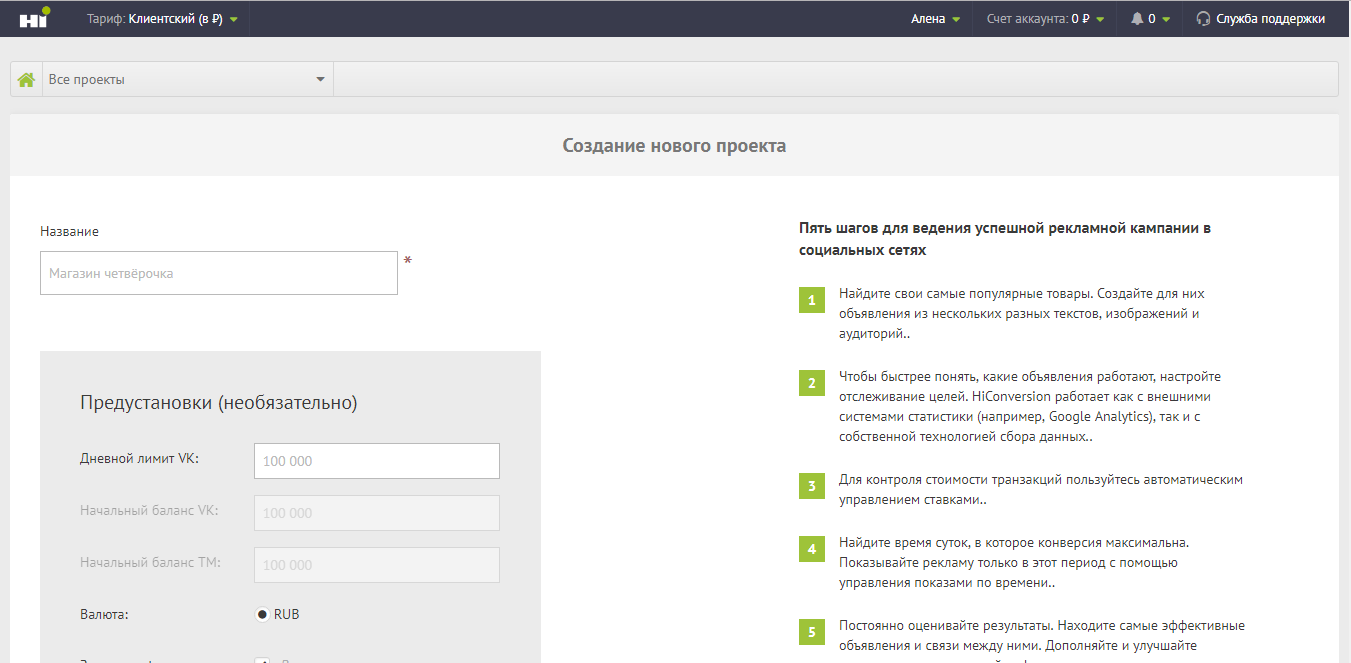Click the green step 3 number badge
The width and height of the screenshot is (1351, 663).
pyautogui.click(x=812, y=487)
